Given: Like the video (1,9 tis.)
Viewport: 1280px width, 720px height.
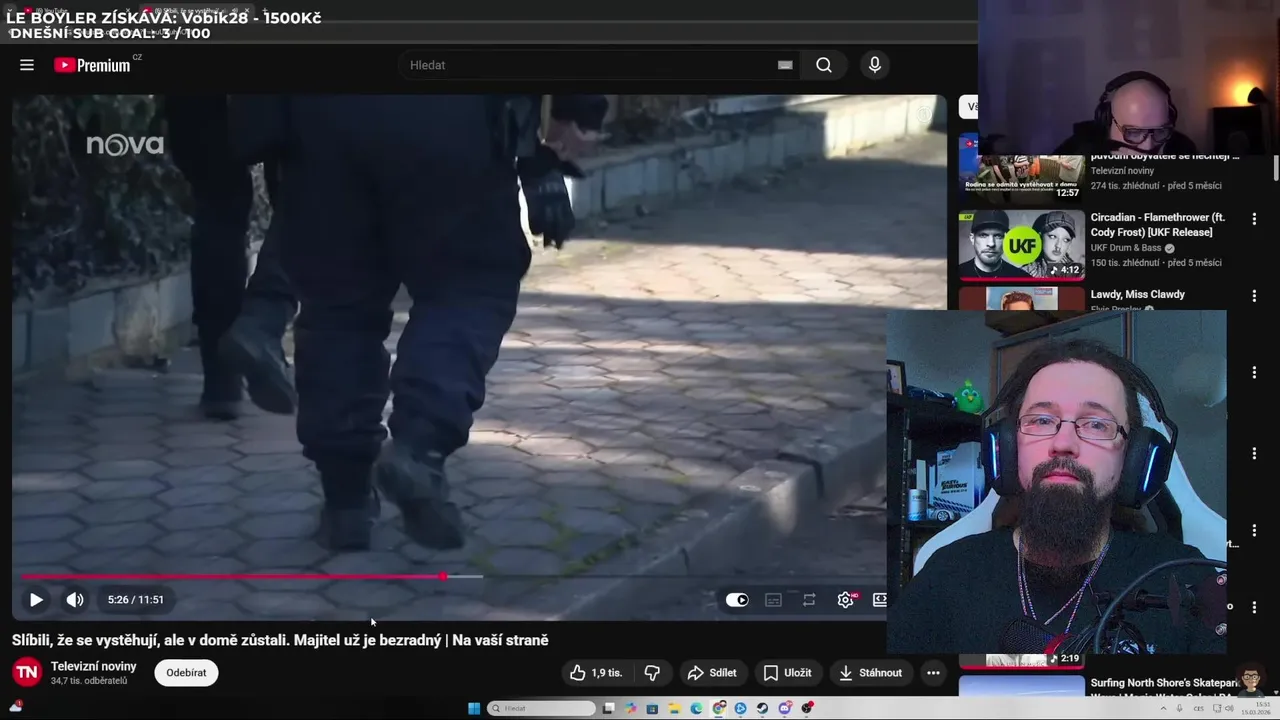Looking at the screenshot, I should tap(596, 673).
